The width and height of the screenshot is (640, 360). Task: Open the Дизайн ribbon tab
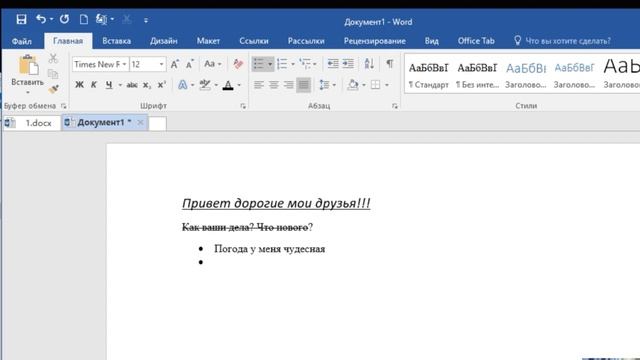[x=163, y=41]
